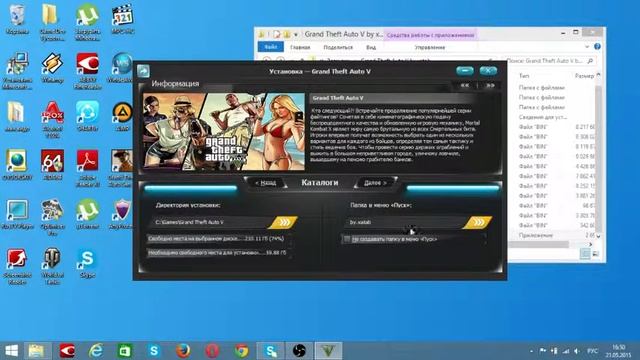This screenshot has width=640, height=360.
Task: Show hidden system tray icons arrow
Action: click(x=531, y=351)
